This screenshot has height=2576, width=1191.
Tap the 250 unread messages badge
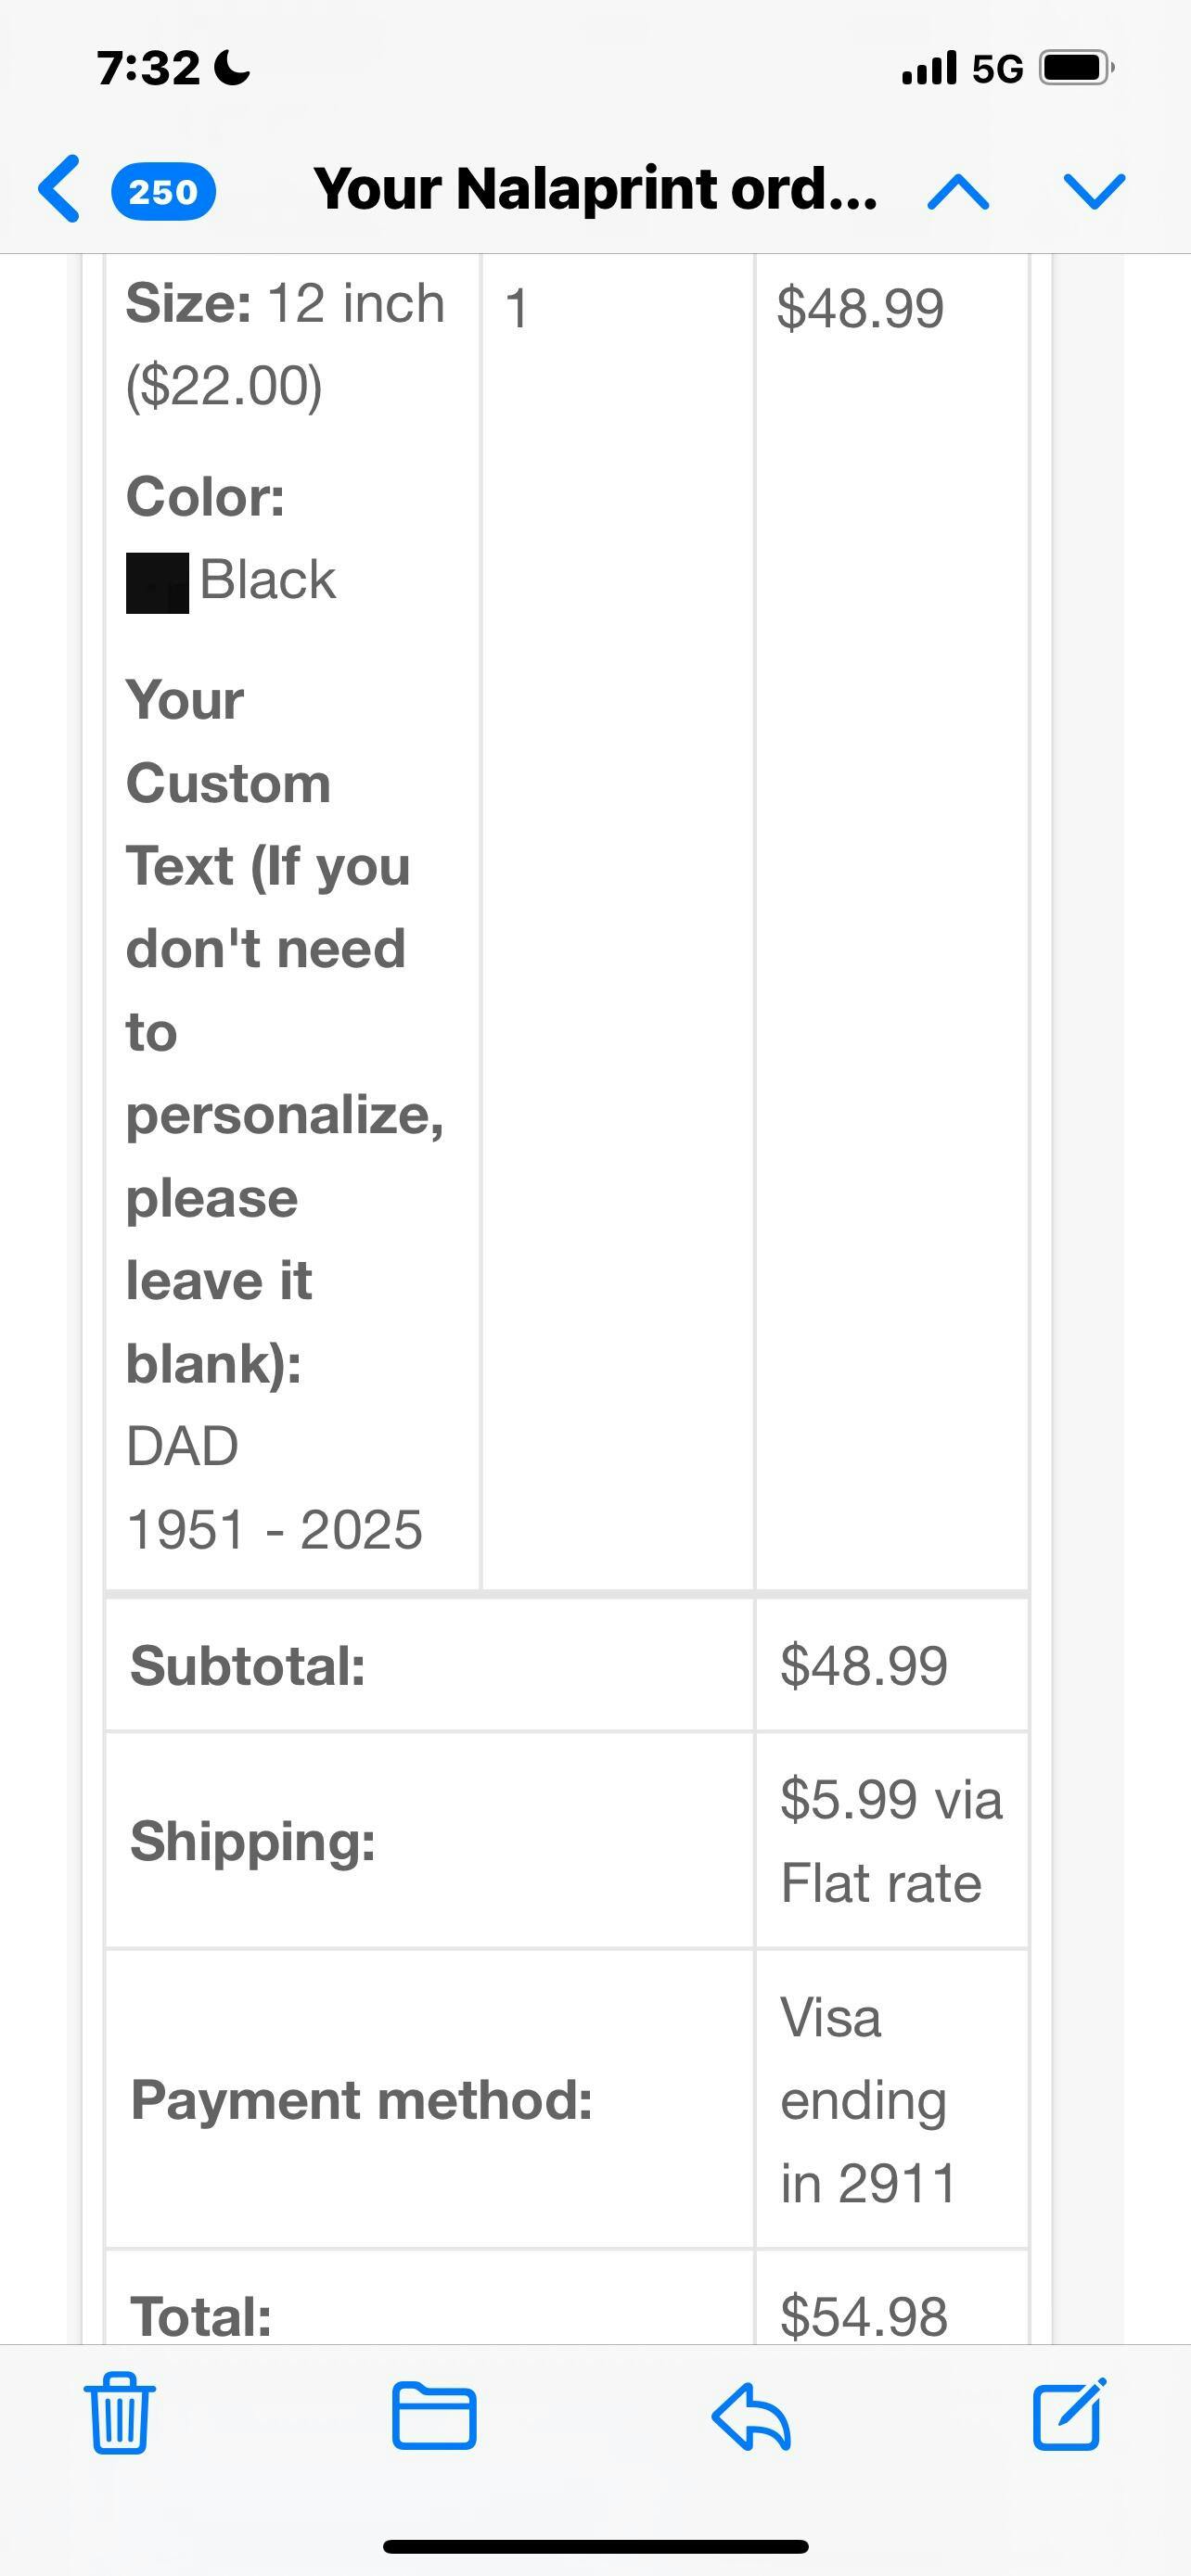pos(163,191)
